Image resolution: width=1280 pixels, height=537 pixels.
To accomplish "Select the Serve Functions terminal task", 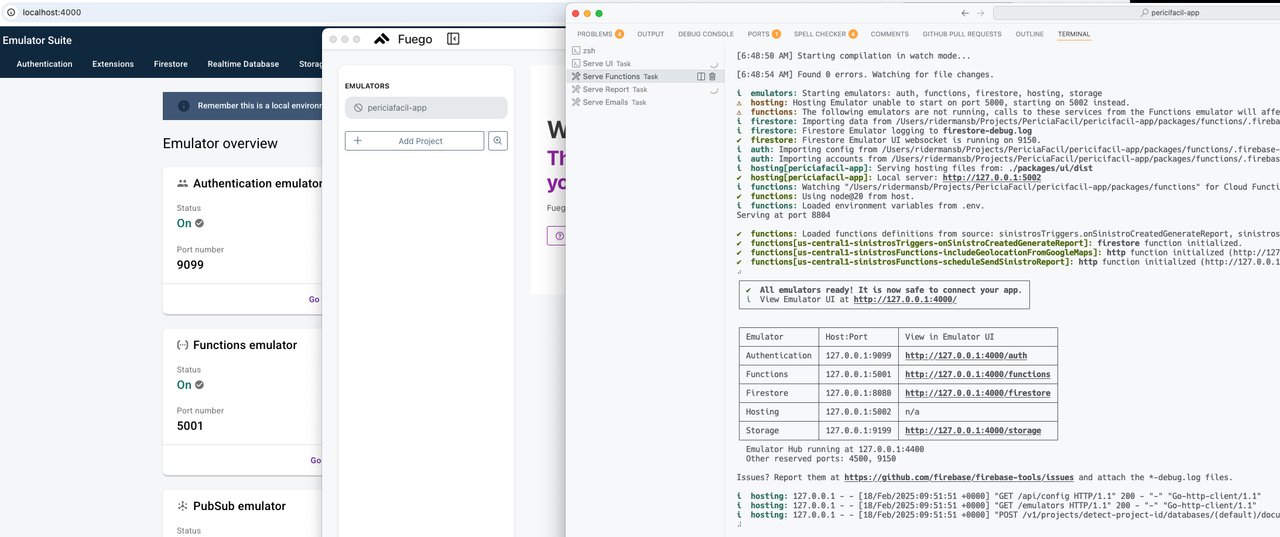I will click(645, 76).
